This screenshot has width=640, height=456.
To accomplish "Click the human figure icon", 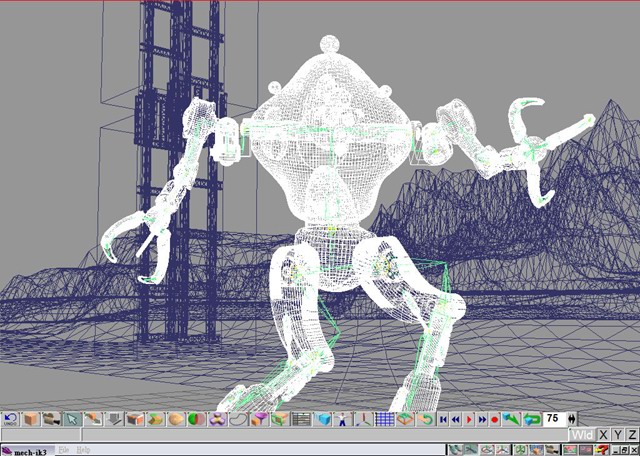I will [343, 420].
